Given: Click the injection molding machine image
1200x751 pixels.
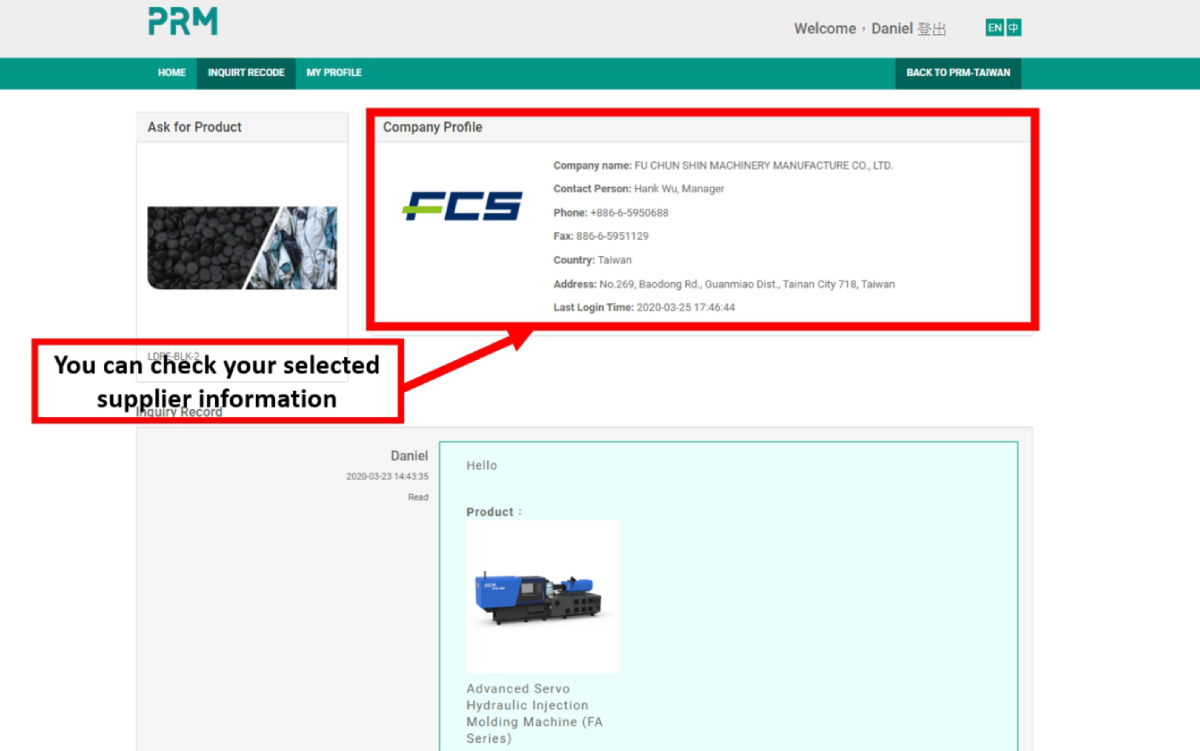Looking at the screenshot, I should tap(543, 597).
